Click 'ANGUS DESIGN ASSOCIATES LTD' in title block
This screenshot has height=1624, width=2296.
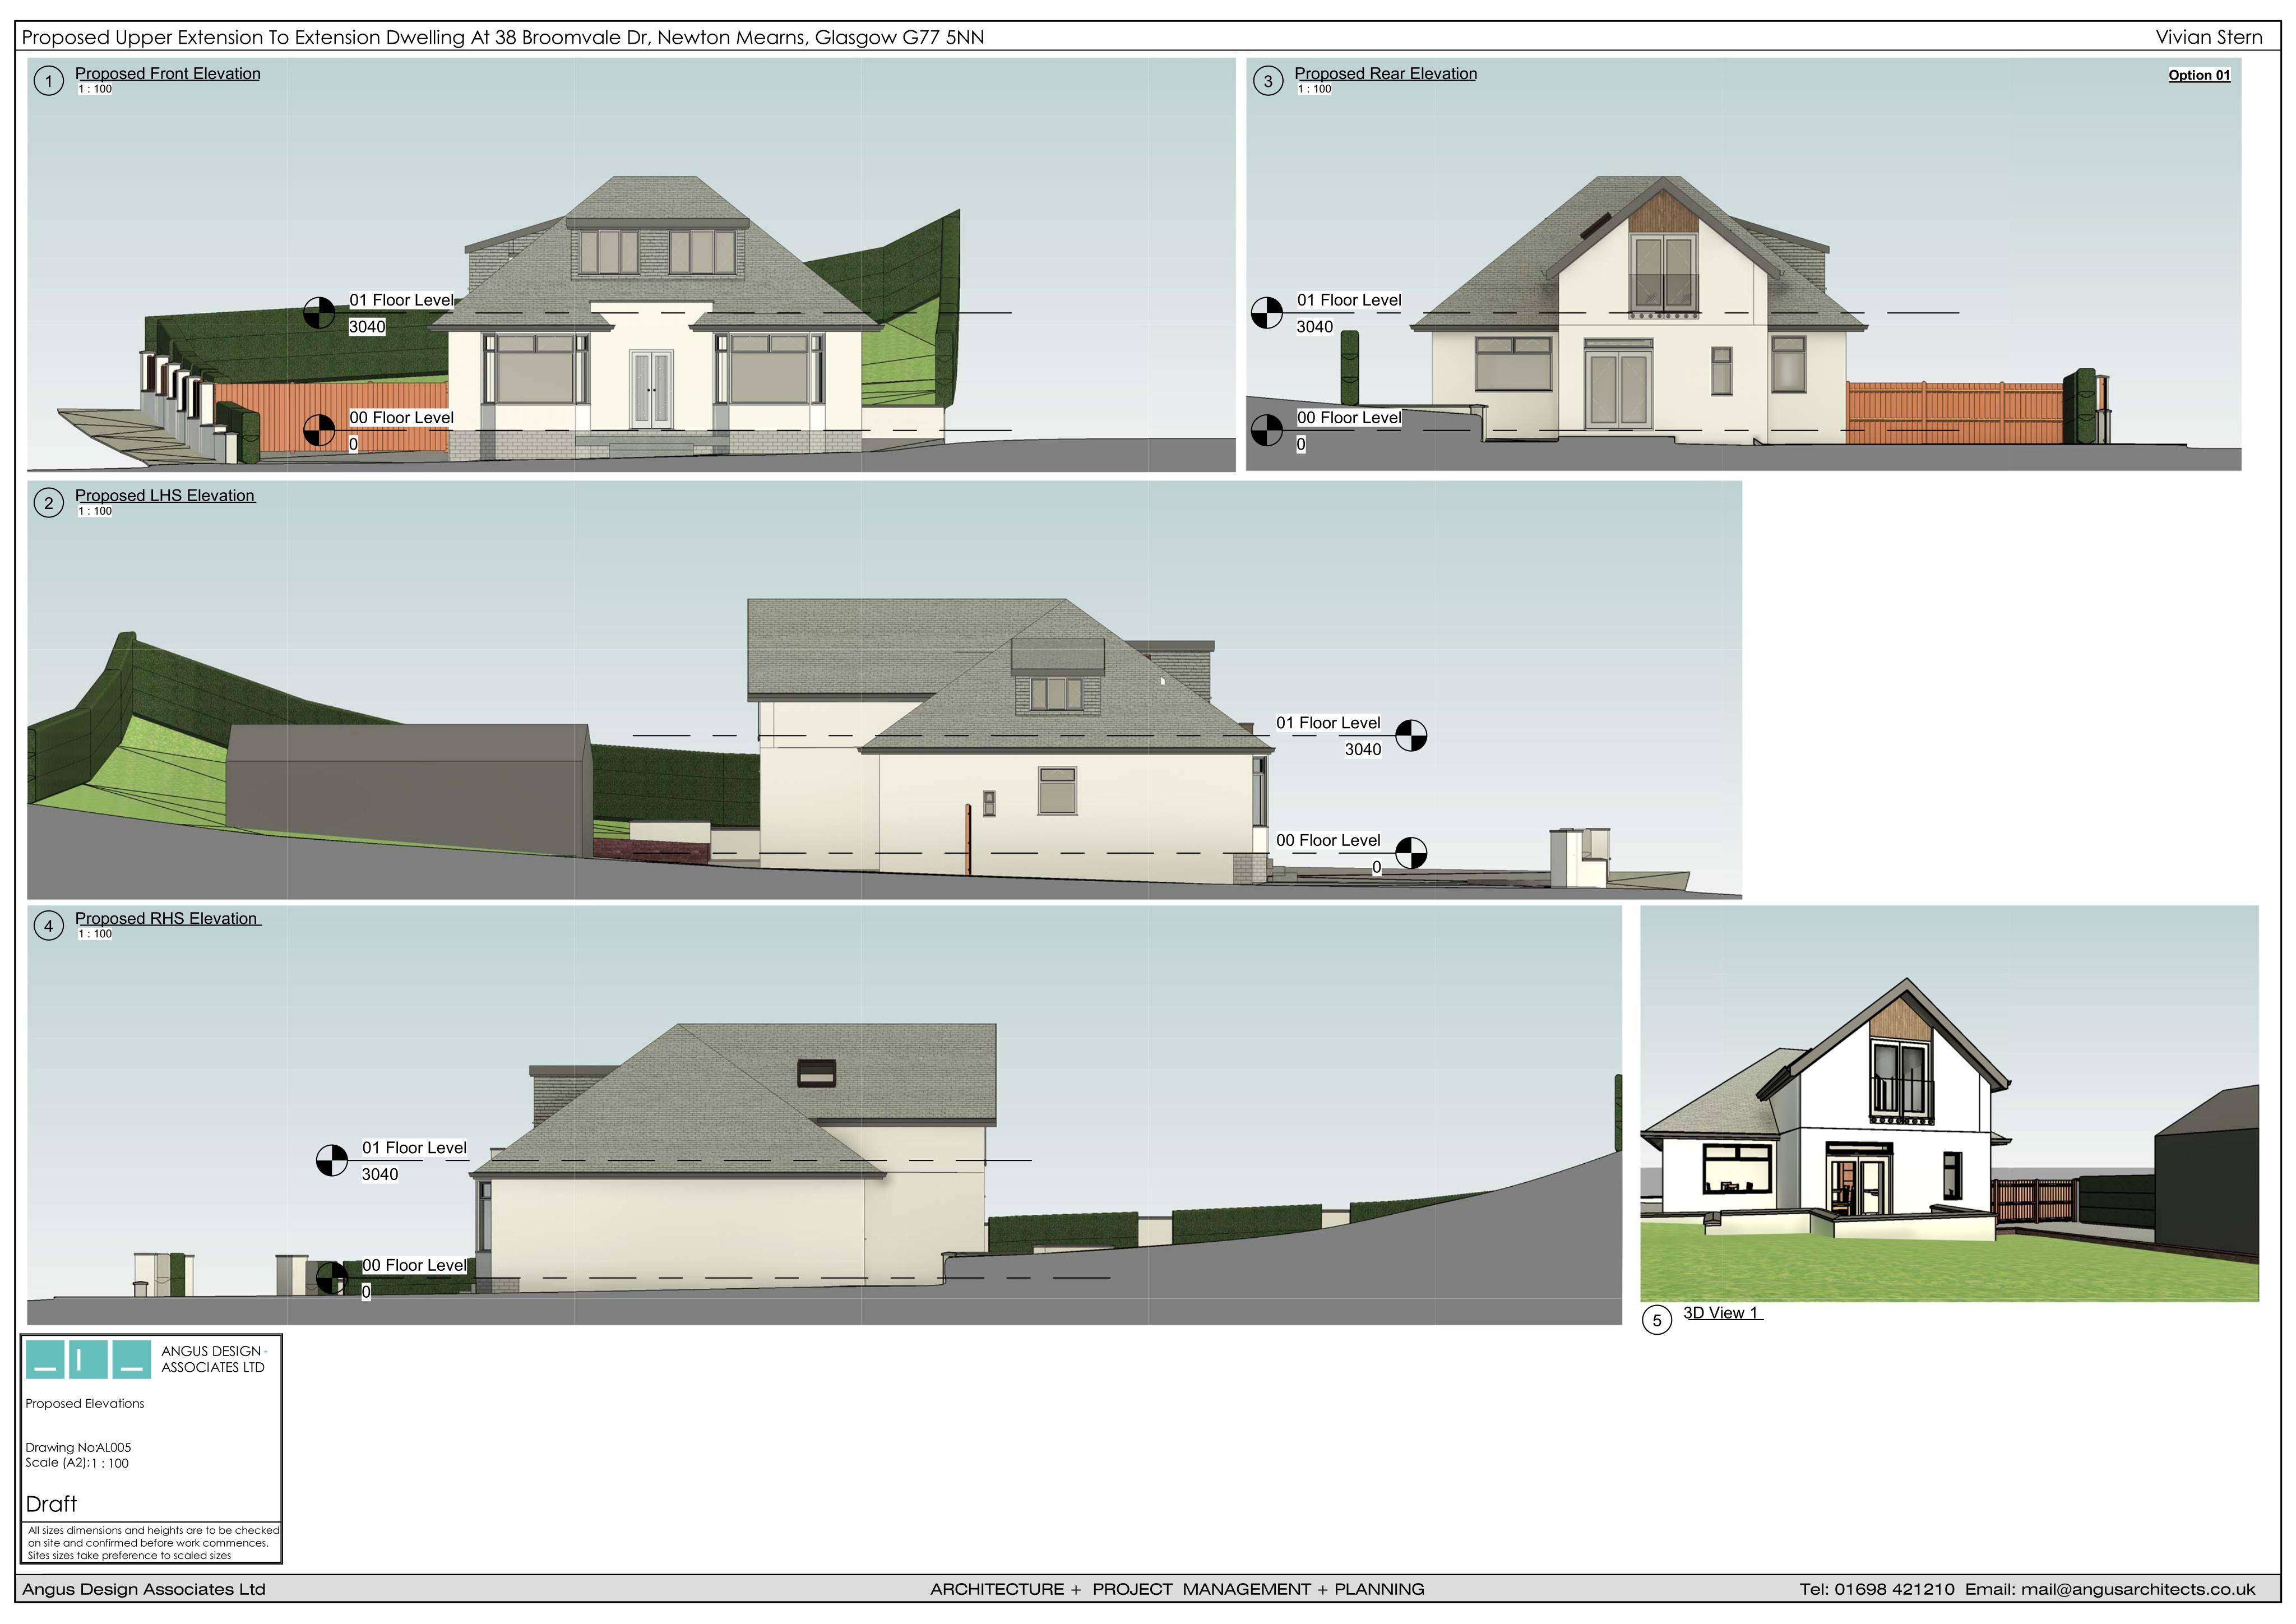coord(213,1359)
